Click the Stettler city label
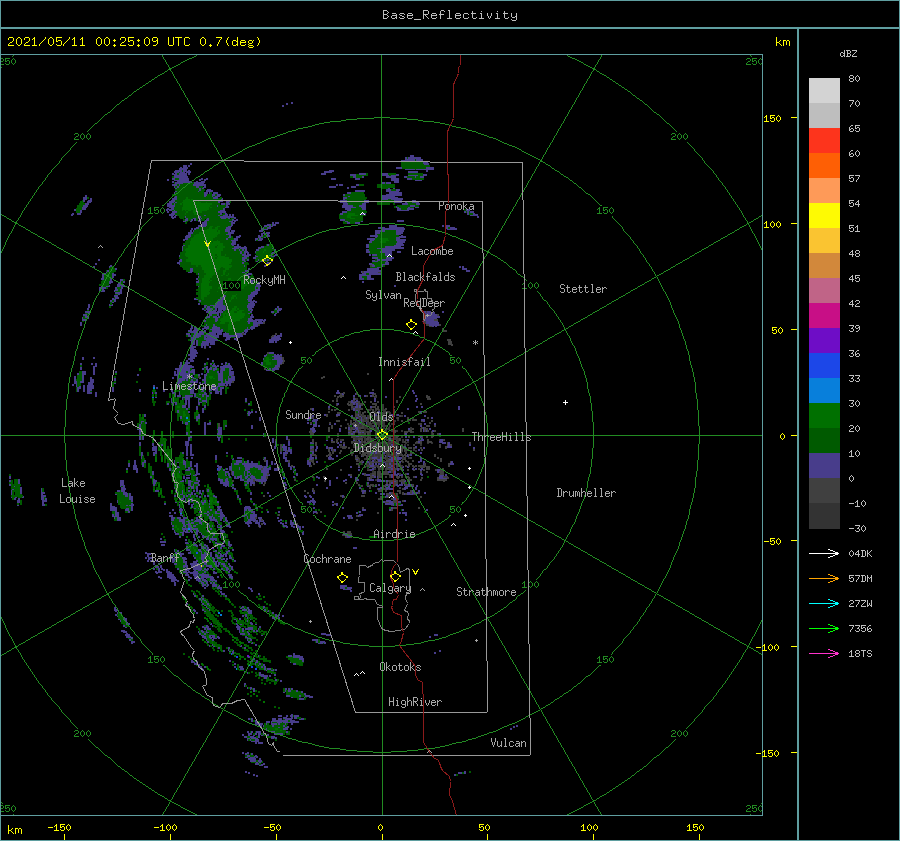Screen dimensions: 900x841 click(583, 289)
